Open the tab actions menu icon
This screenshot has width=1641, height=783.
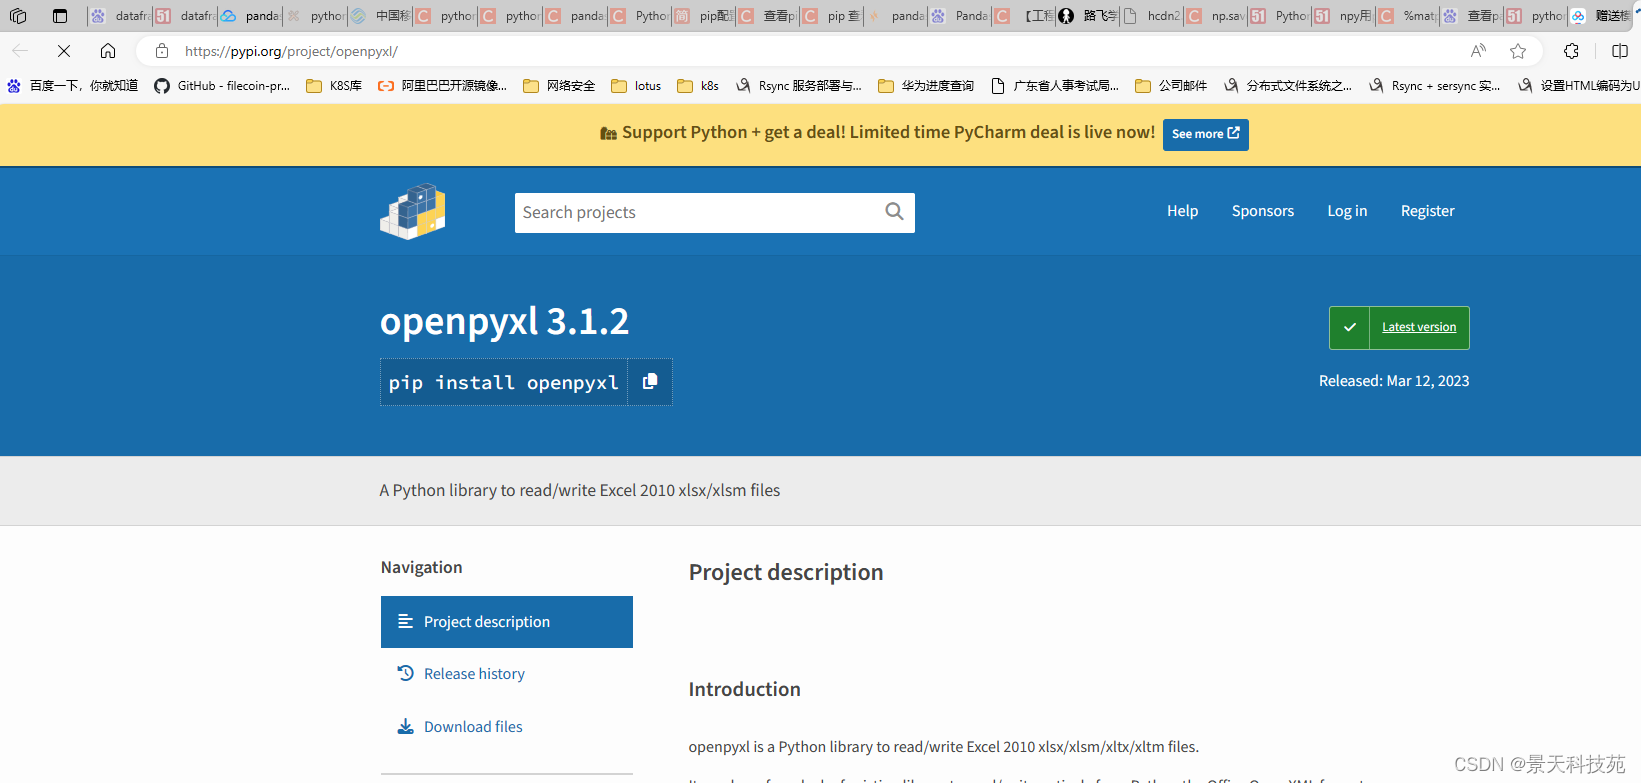coord(60,16)
